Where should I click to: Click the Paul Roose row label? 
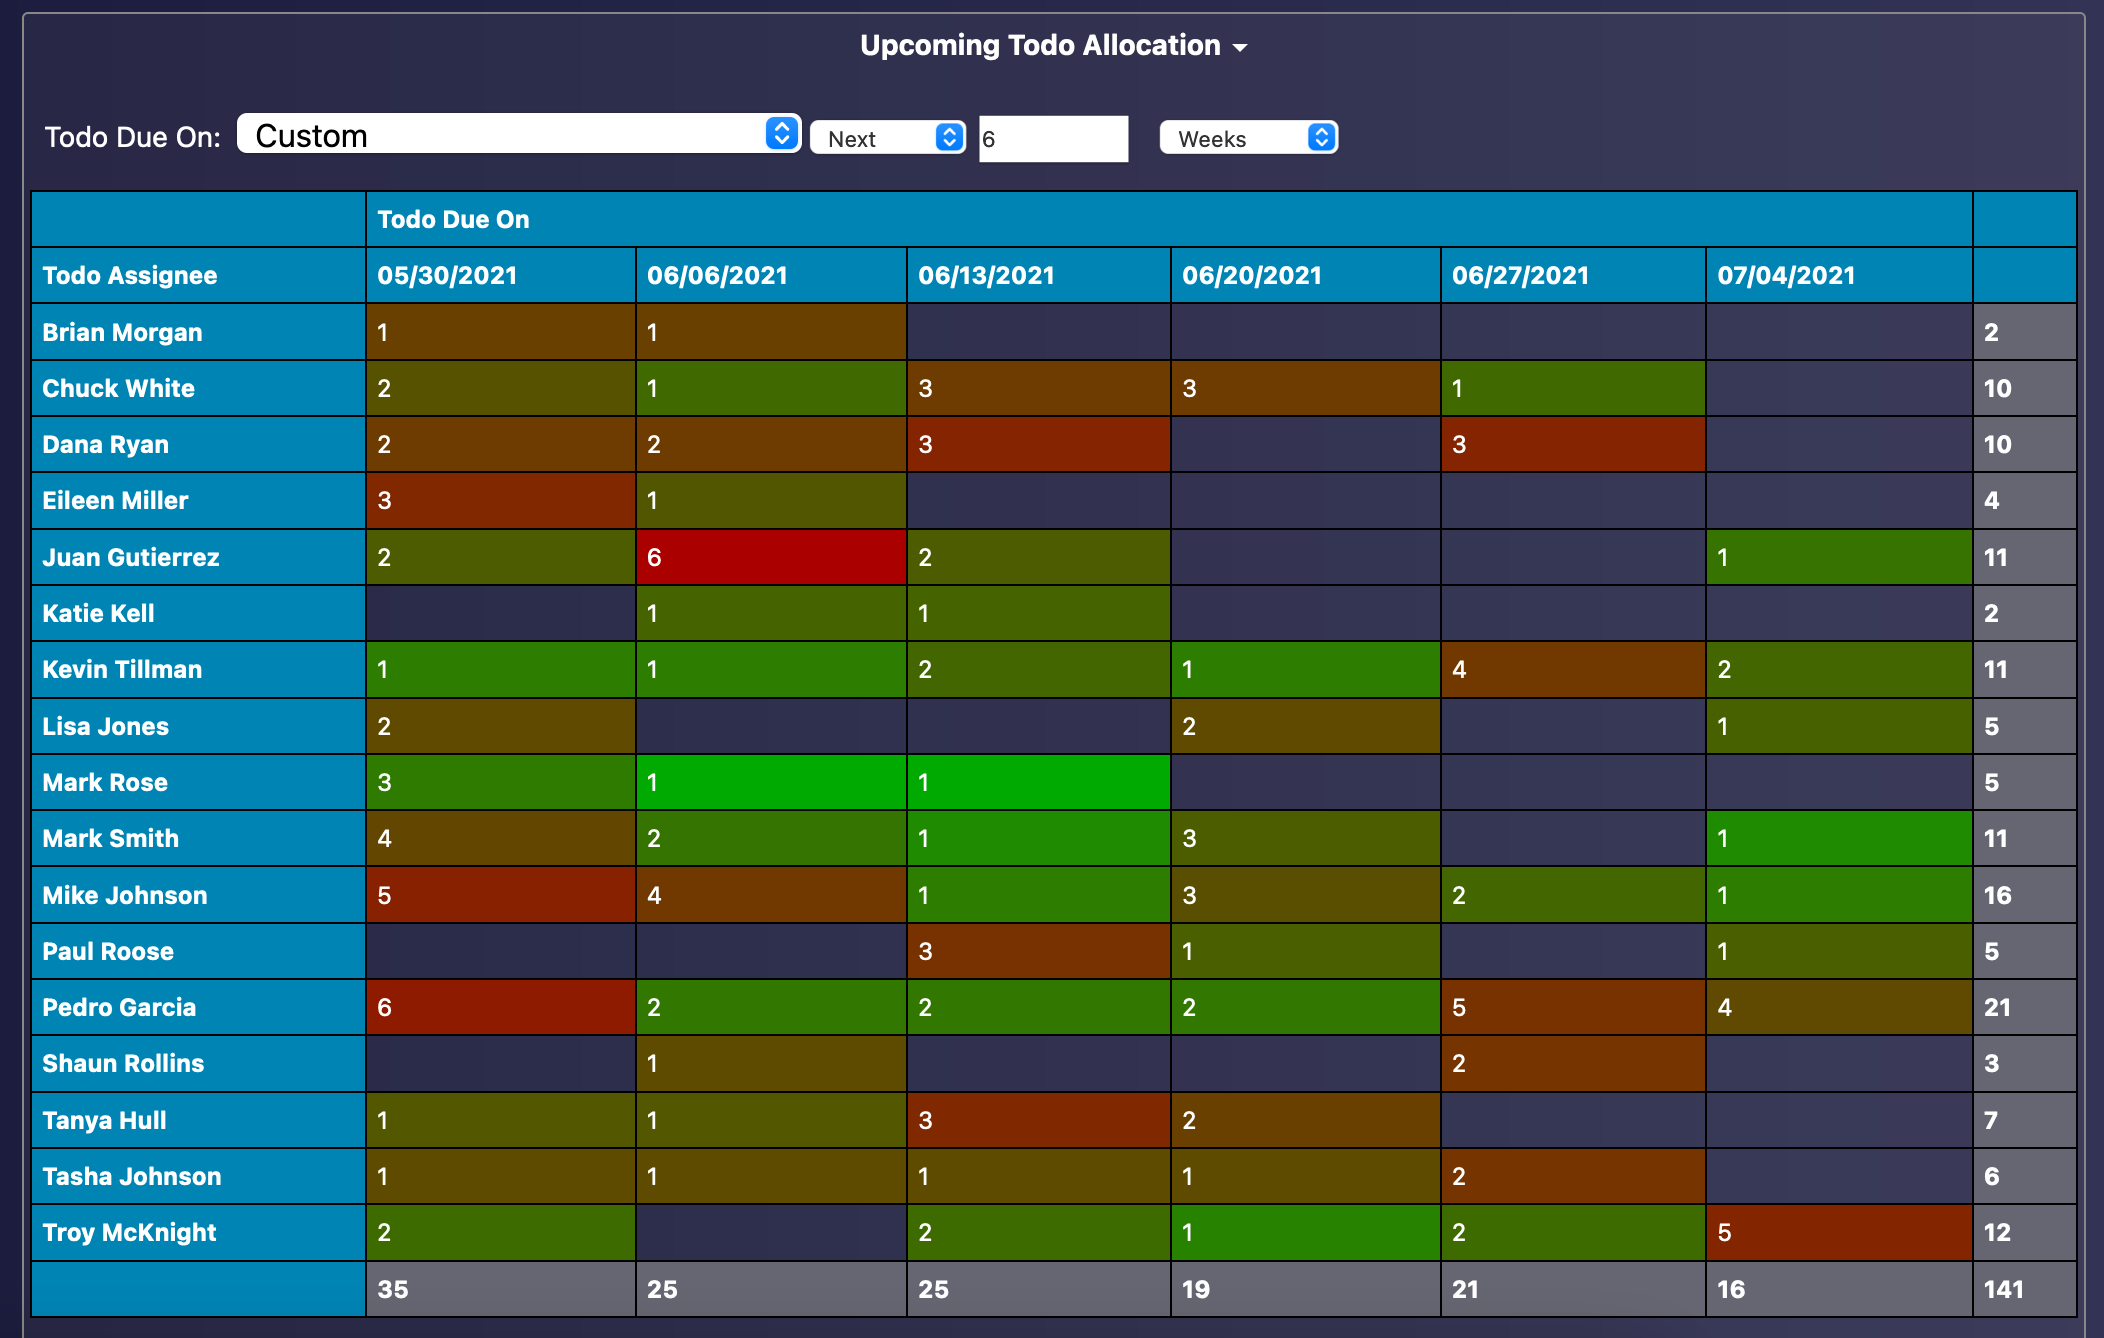pos(198,951)
